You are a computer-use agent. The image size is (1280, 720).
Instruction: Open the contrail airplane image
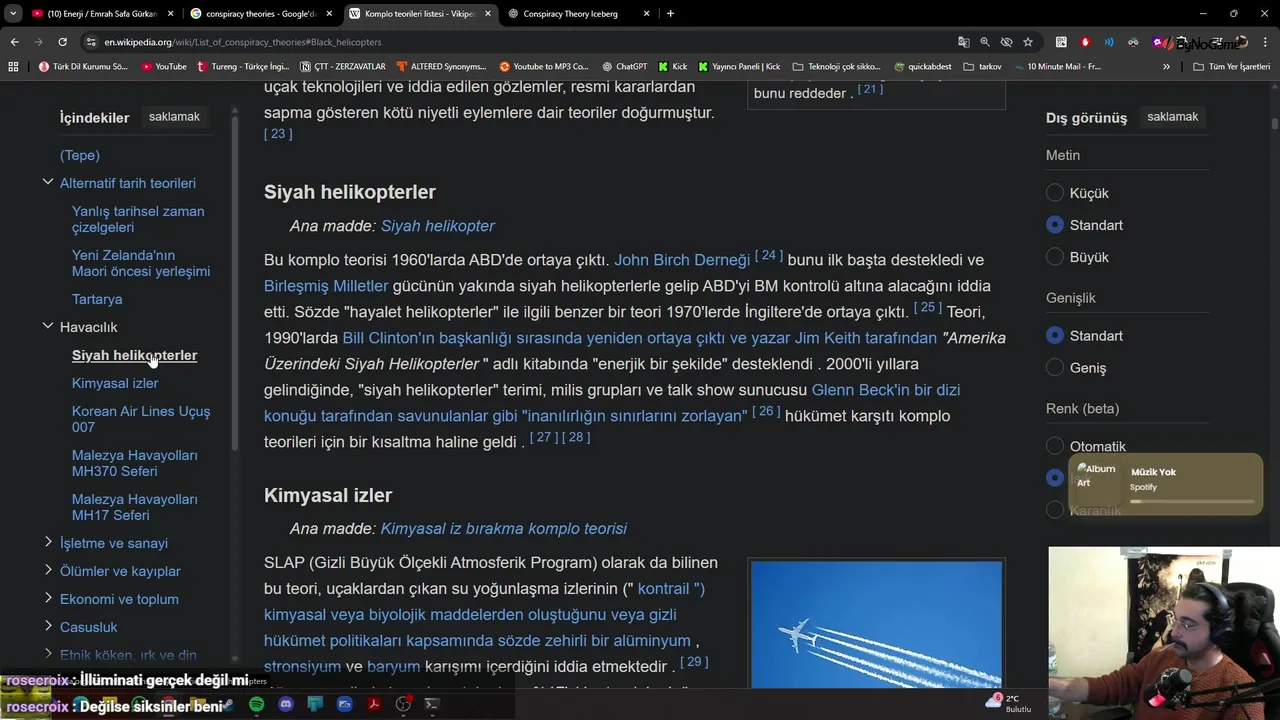tap(876, 622)
